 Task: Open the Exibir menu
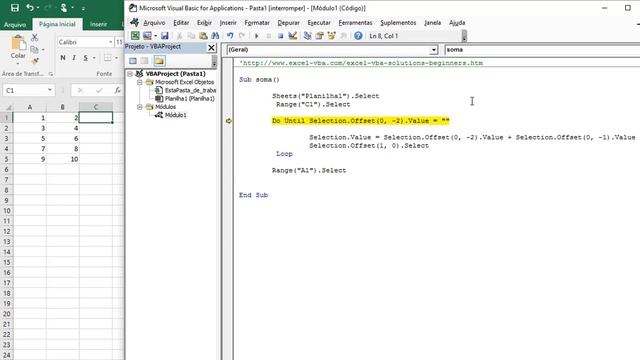[x=204, y=23]
